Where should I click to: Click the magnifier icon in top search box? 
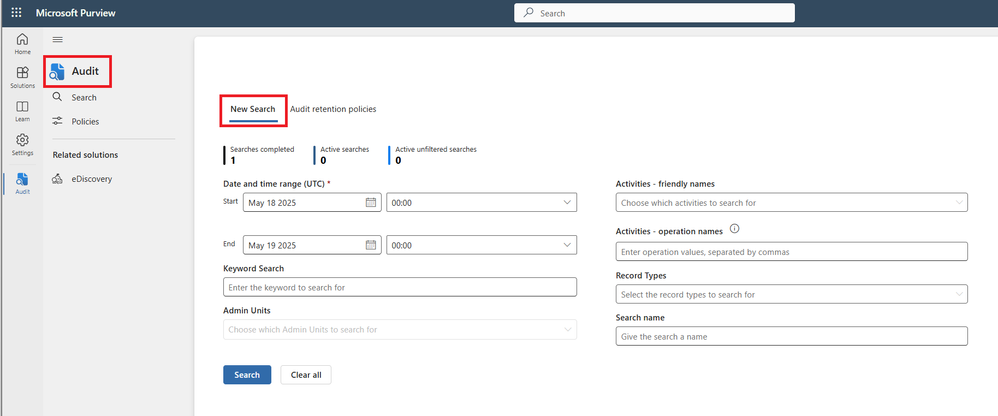tap(528, 13)
